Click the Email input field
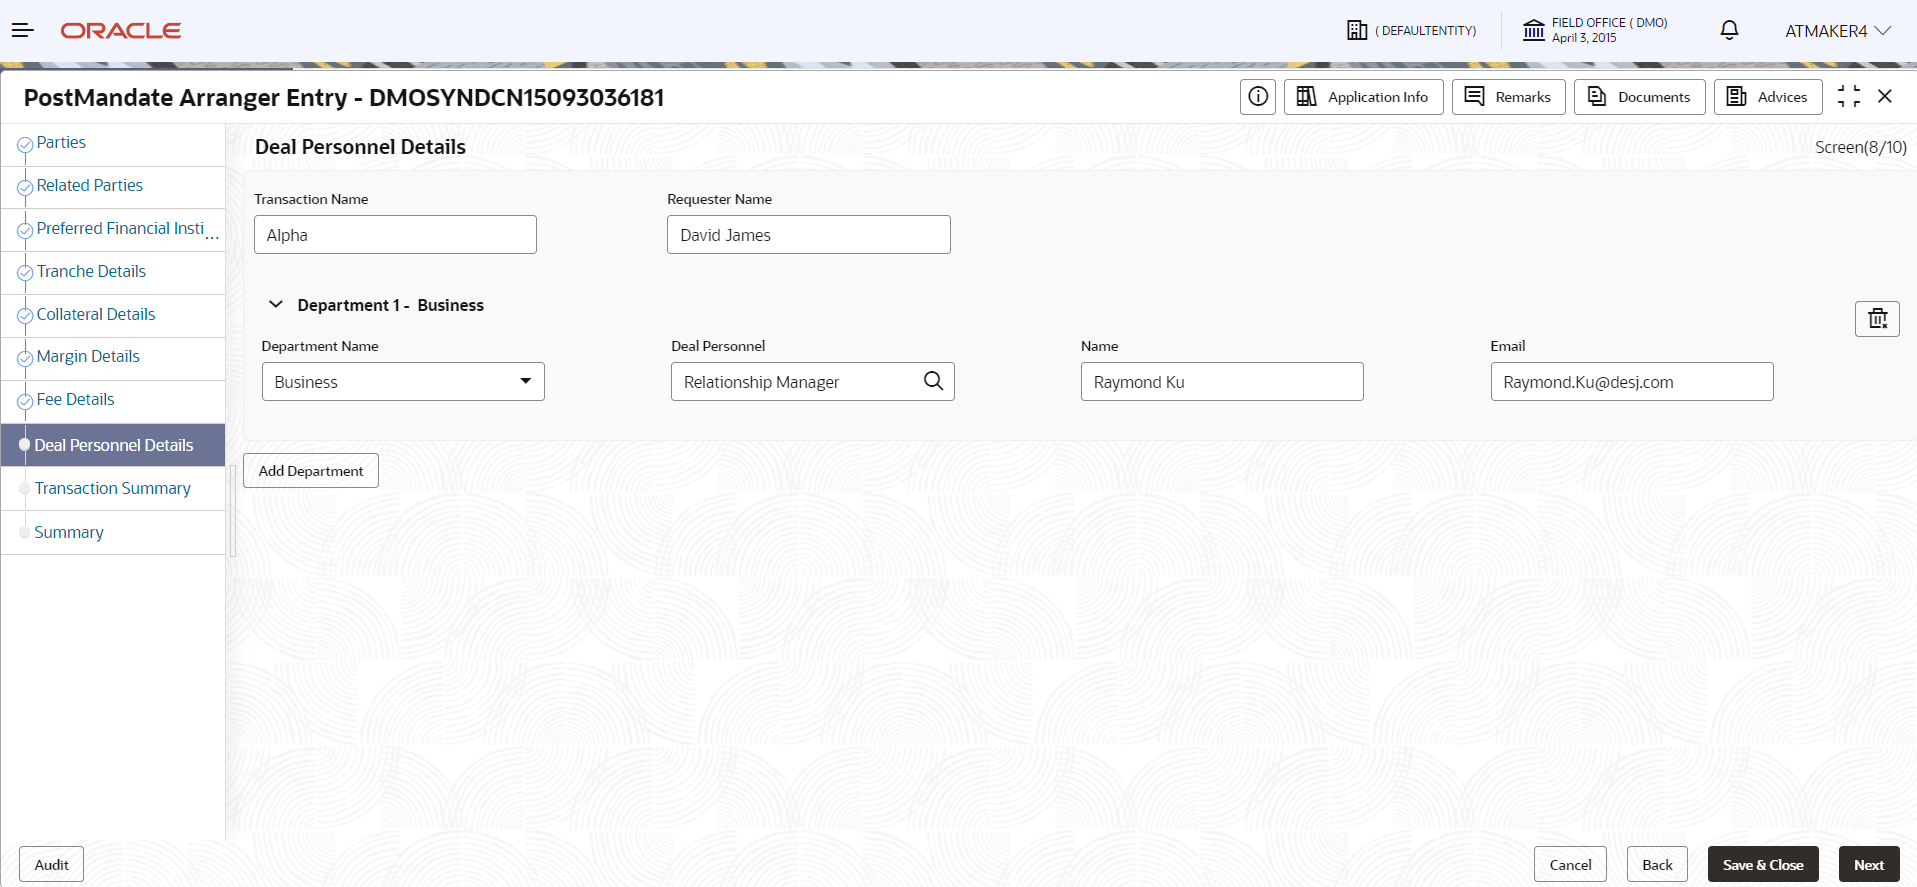The width and height of the screenshot is (1917, 887). point(1632,382)
